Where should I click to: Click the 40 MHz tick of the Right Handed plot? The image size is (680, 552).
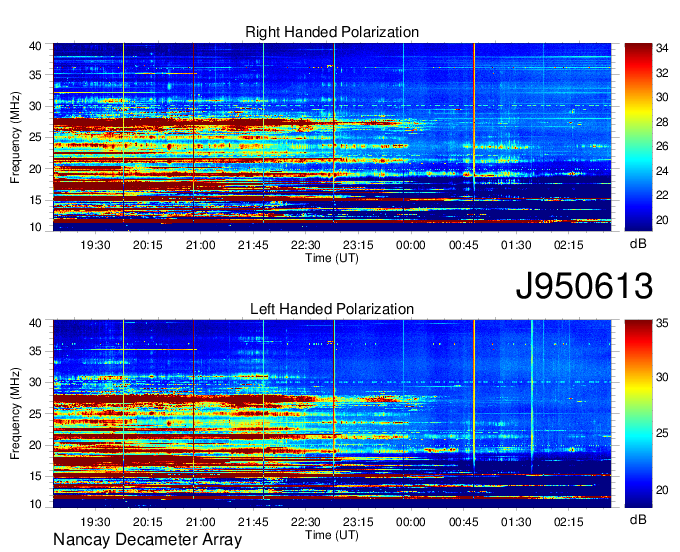point(36,46)
